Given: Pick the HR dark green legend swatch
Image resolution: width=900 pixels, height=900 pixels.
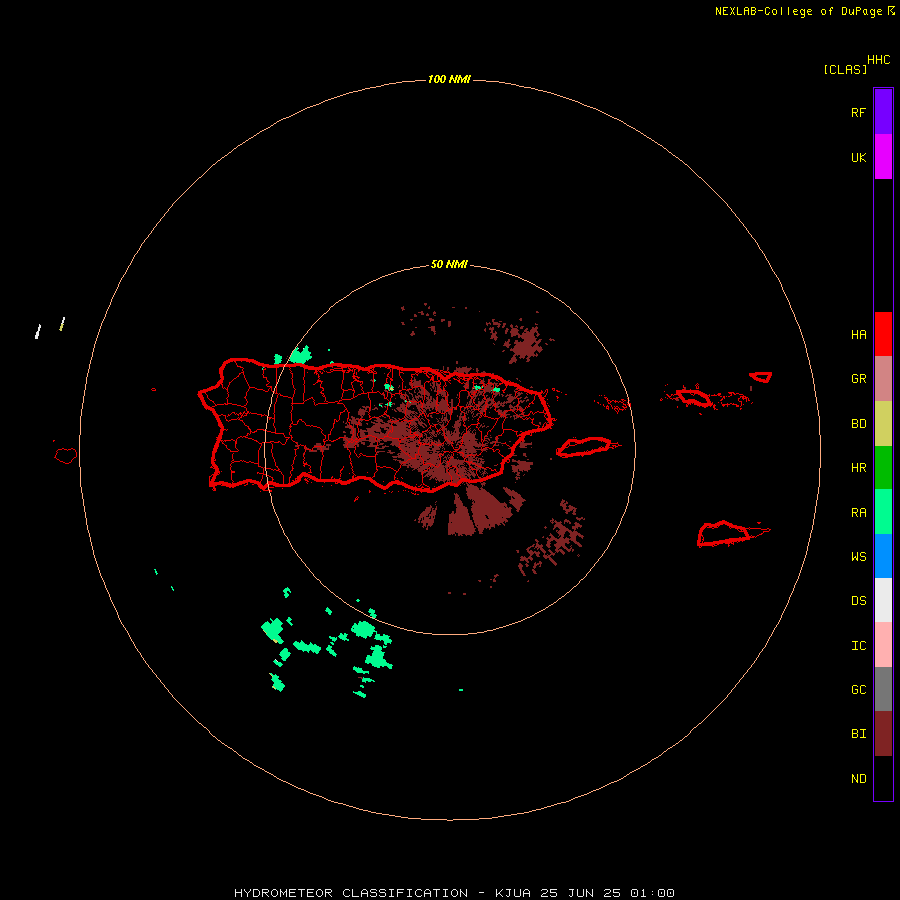Looking at the screenshot, I should (883, 468).
